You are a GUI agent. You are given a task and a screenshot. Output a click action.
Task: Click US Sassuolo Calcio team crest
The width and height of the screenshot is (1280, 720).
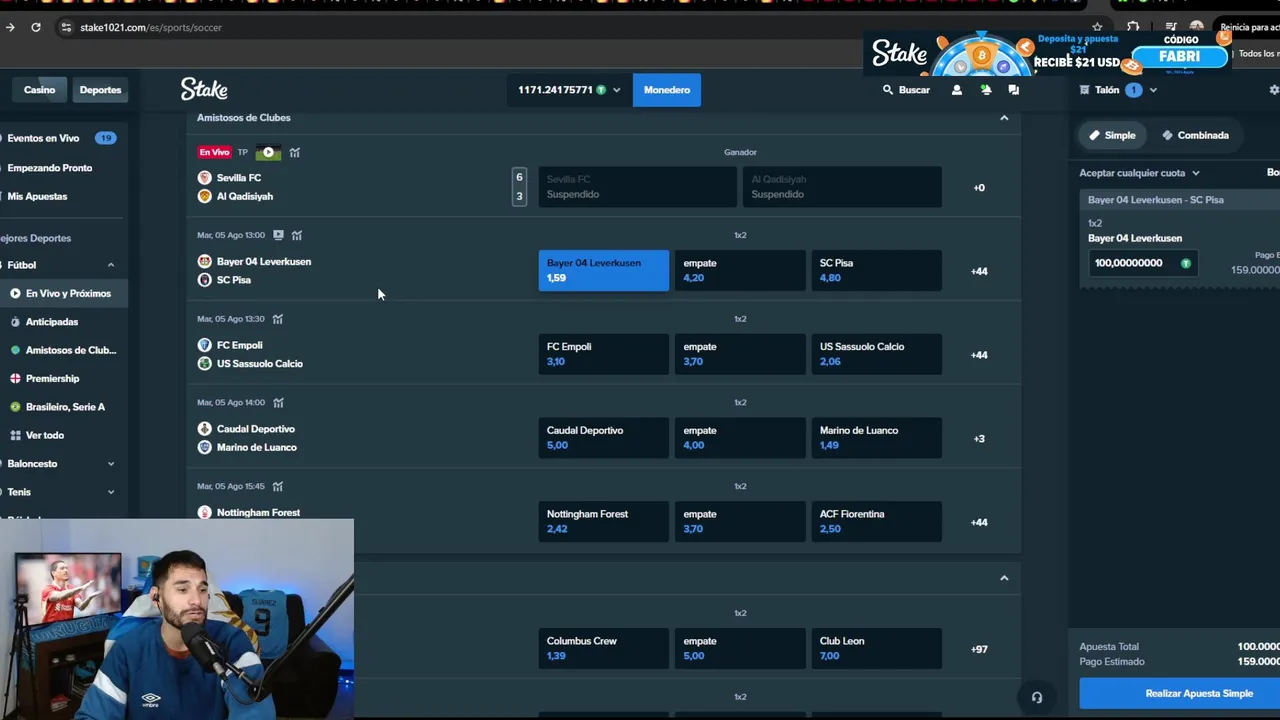pyautogui.click(x=205, y=363)
